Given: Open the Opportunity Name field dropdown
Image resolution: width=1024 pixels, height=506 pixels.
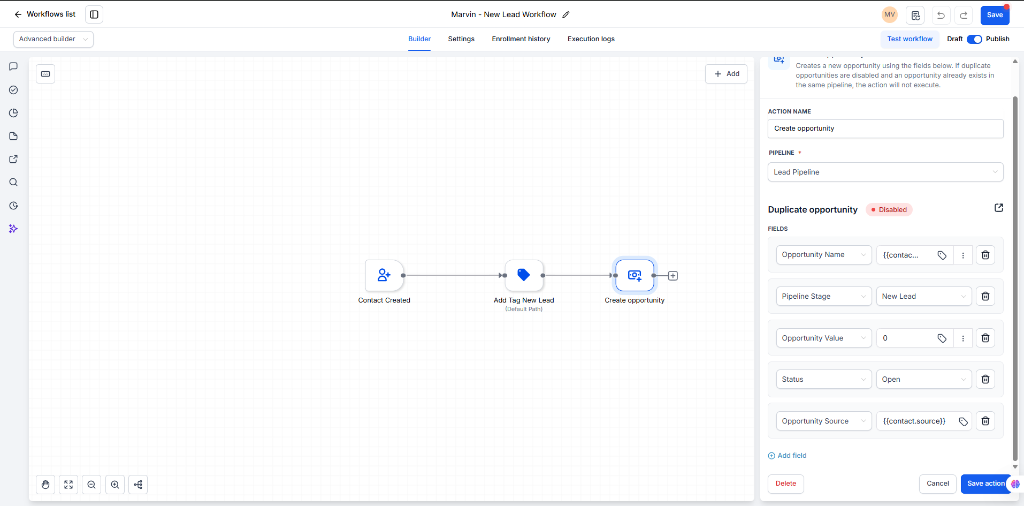Looking at the screenshot, I should point(824,255).
